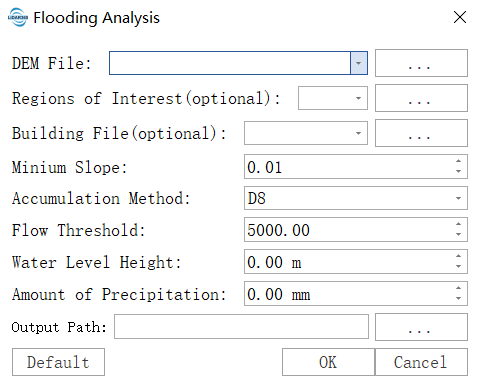This screenshot has width=479, height=387.
Task: Click the Flow Threshold value field
Action: pos(348,230)
